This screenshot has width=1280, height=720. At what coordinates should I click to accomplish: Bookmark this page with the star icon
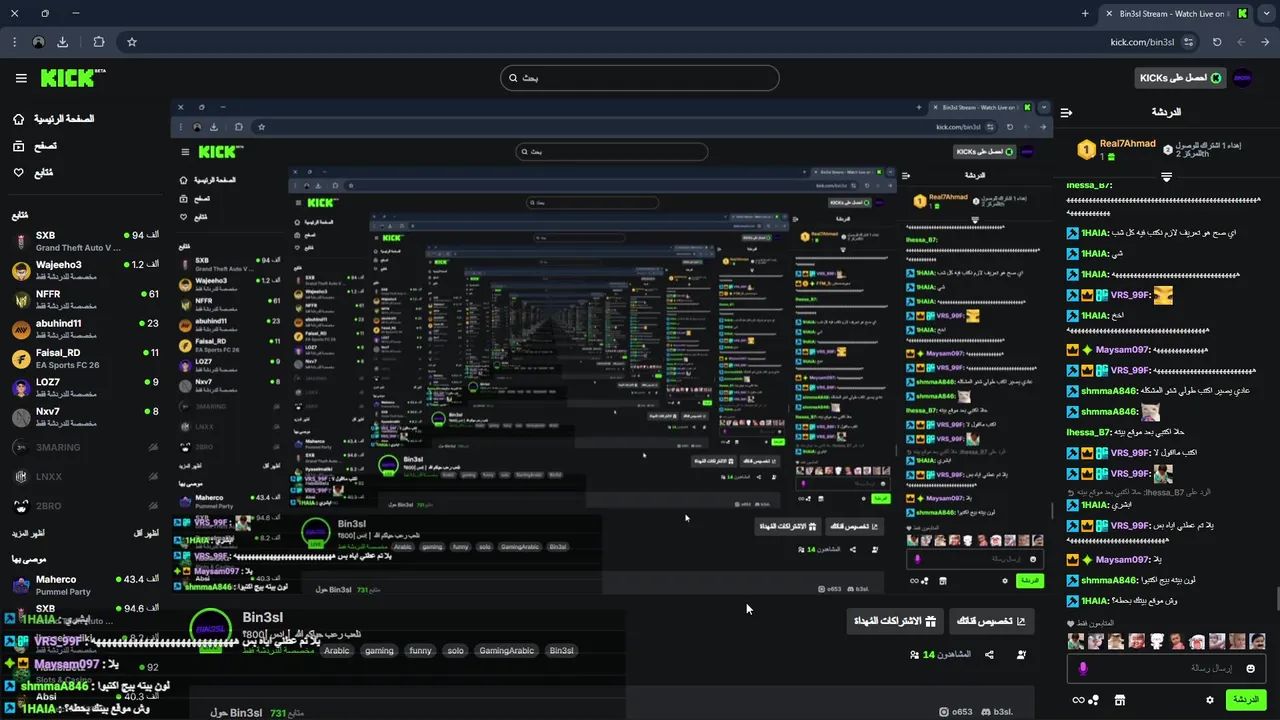coord(131,42)
